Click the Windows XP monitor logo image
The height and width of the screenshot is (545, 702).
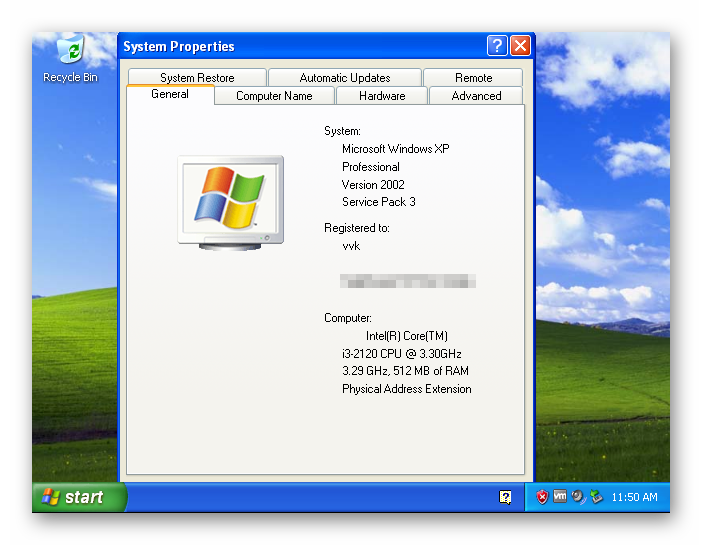(x=231, y=203)
